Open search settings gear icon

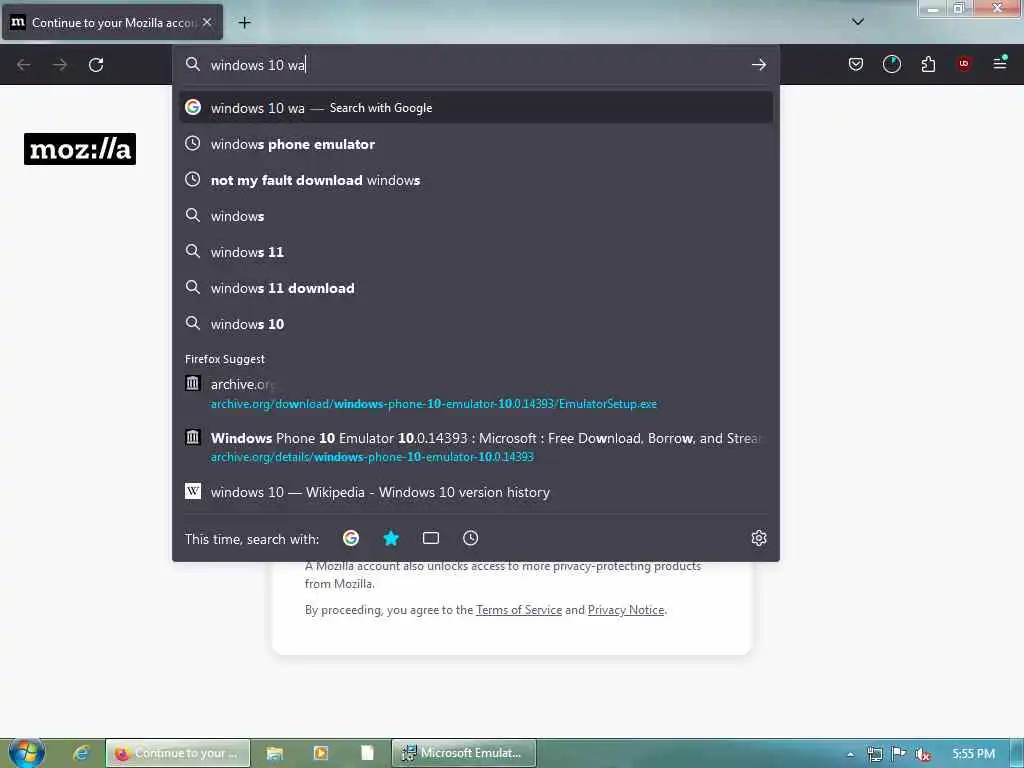[x=758, y=538]
